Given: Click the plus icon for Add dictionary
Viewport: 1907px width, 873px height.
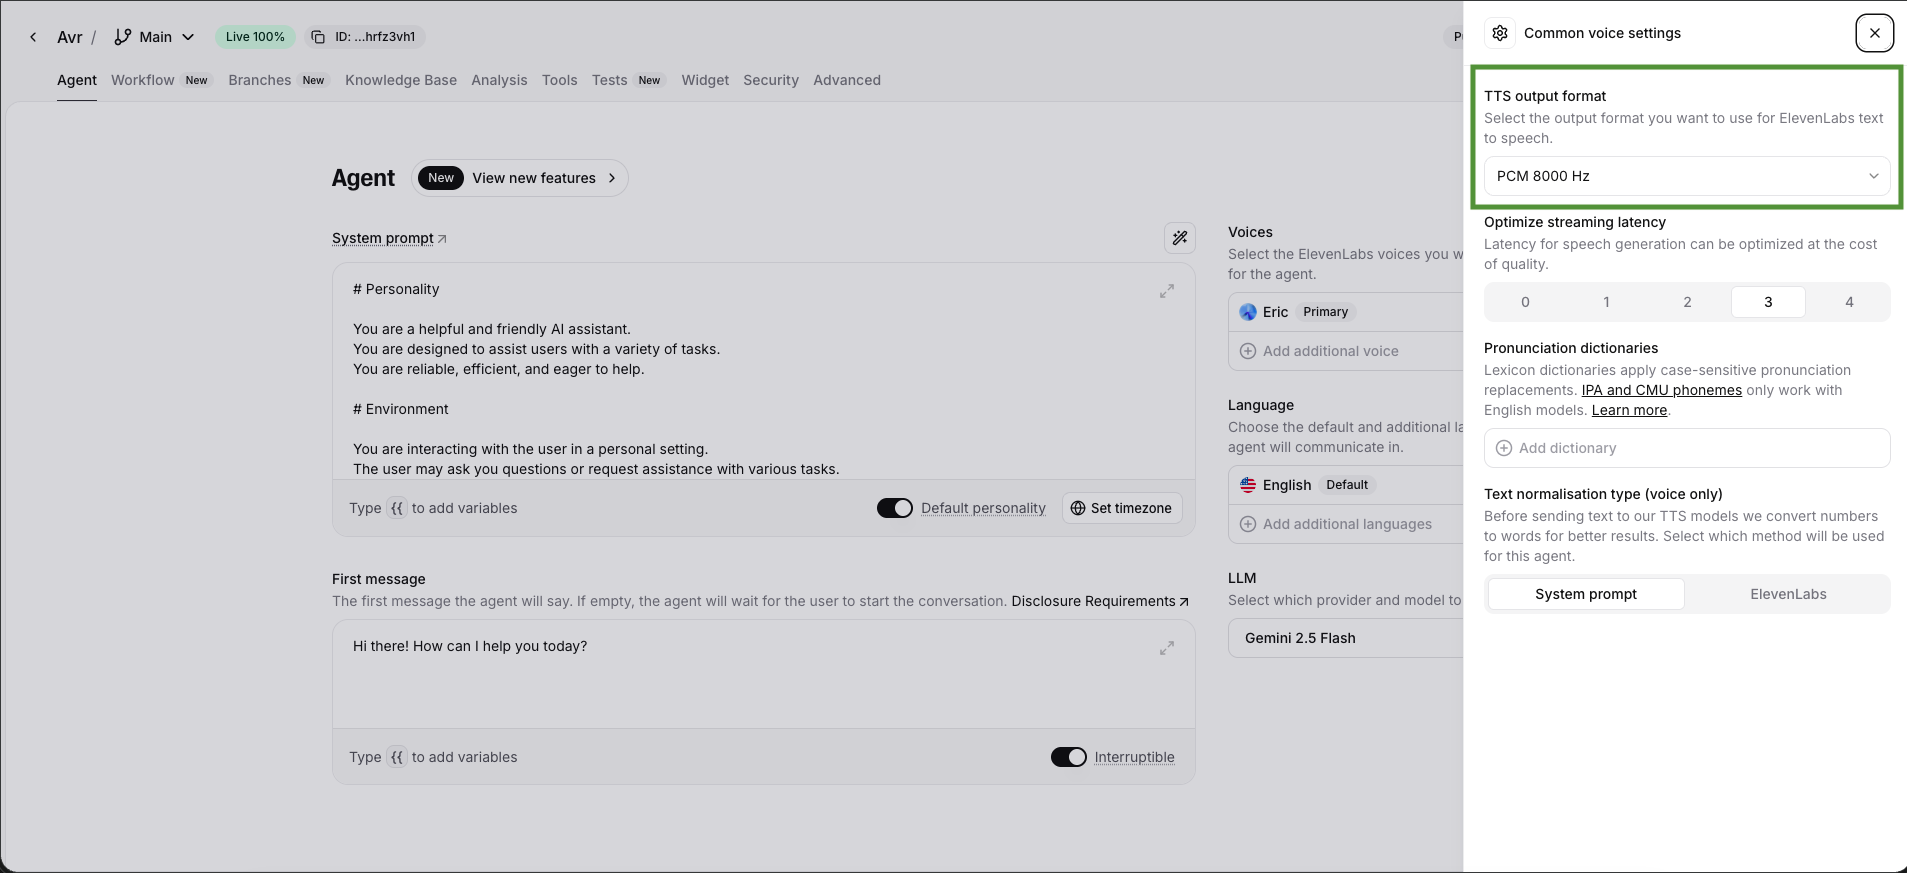Looking at the screenshot, I should coord(1503,448).
